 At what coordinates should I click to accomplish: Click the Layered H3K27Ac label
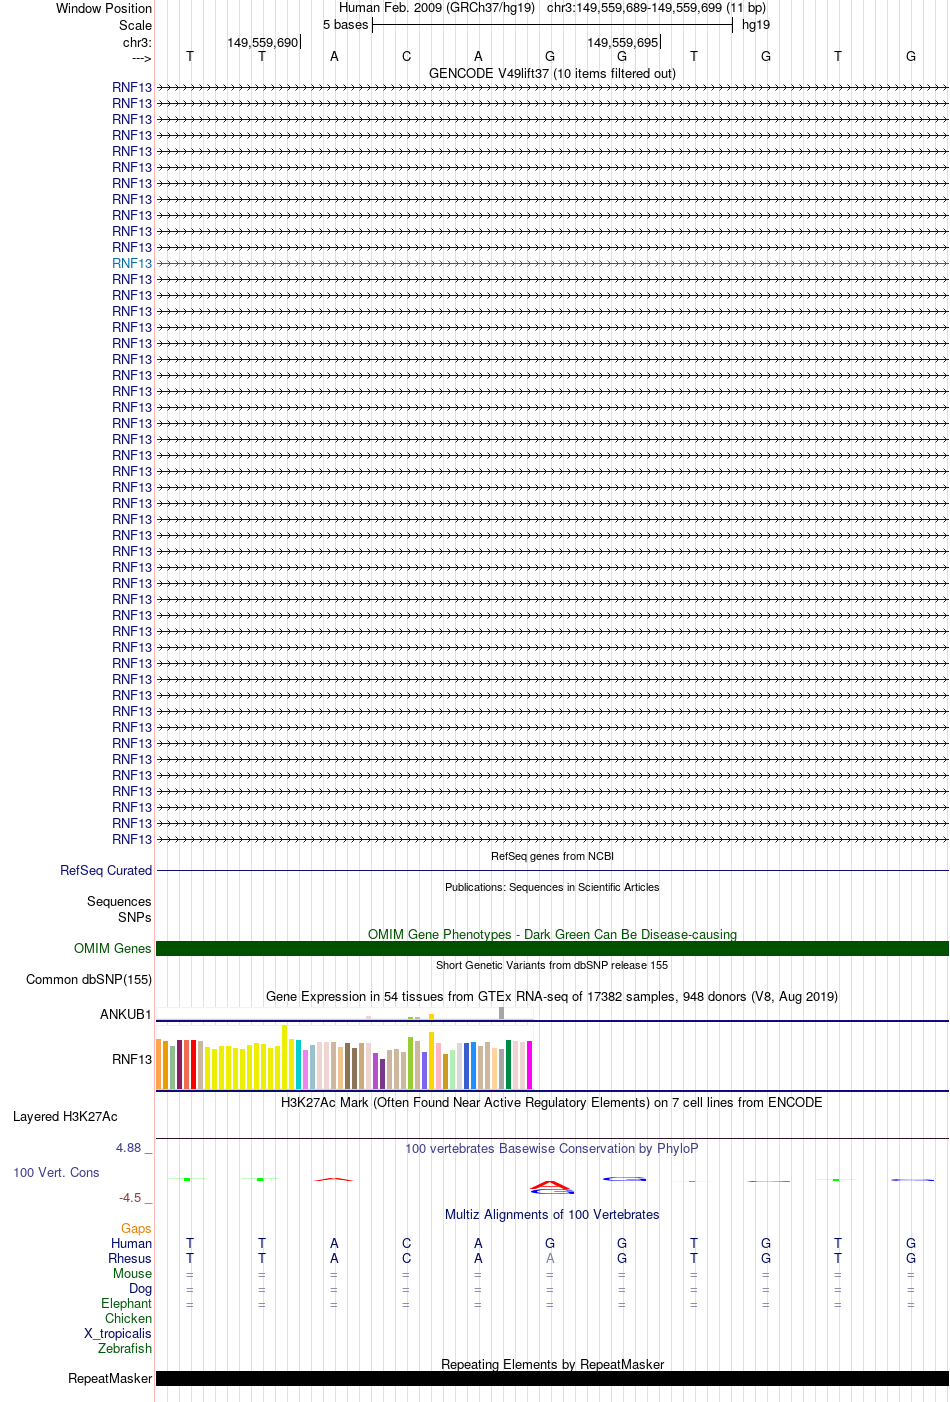[x=65, y=1116]
